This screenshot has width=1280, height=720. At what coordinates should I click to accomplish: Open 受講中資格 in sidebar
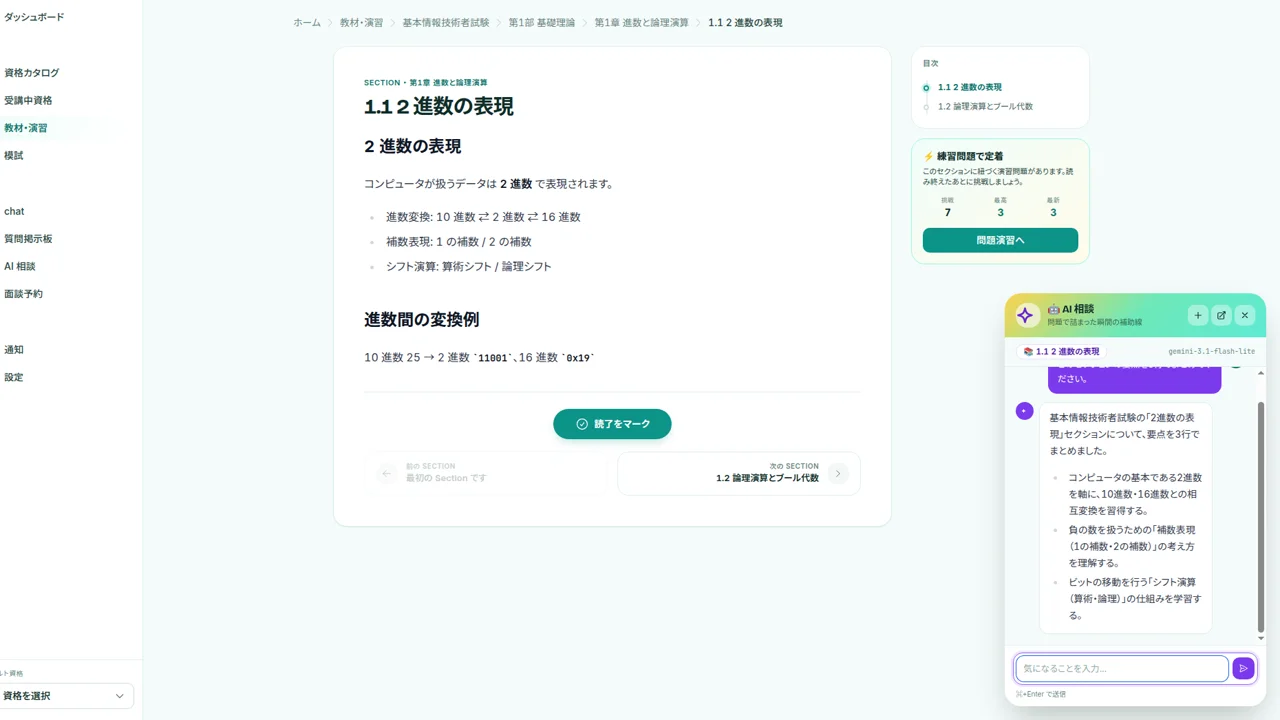[28, 100]
